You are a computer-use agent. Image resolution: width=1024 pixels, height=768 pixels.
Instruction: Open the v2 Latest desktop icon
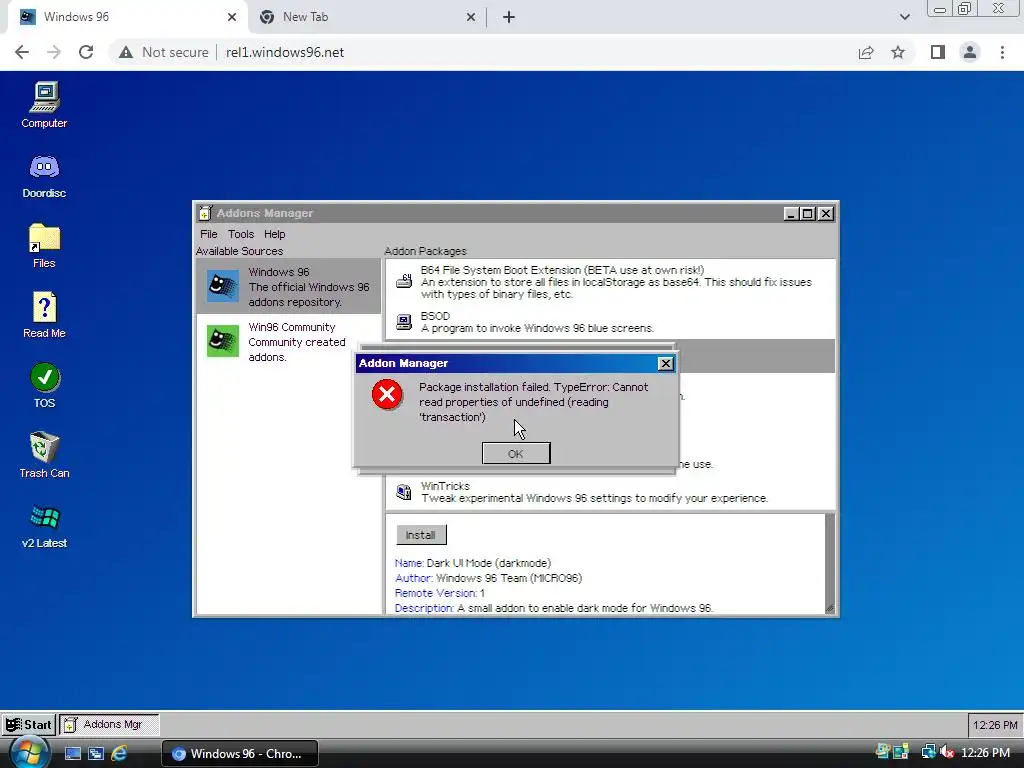point(44,526)
